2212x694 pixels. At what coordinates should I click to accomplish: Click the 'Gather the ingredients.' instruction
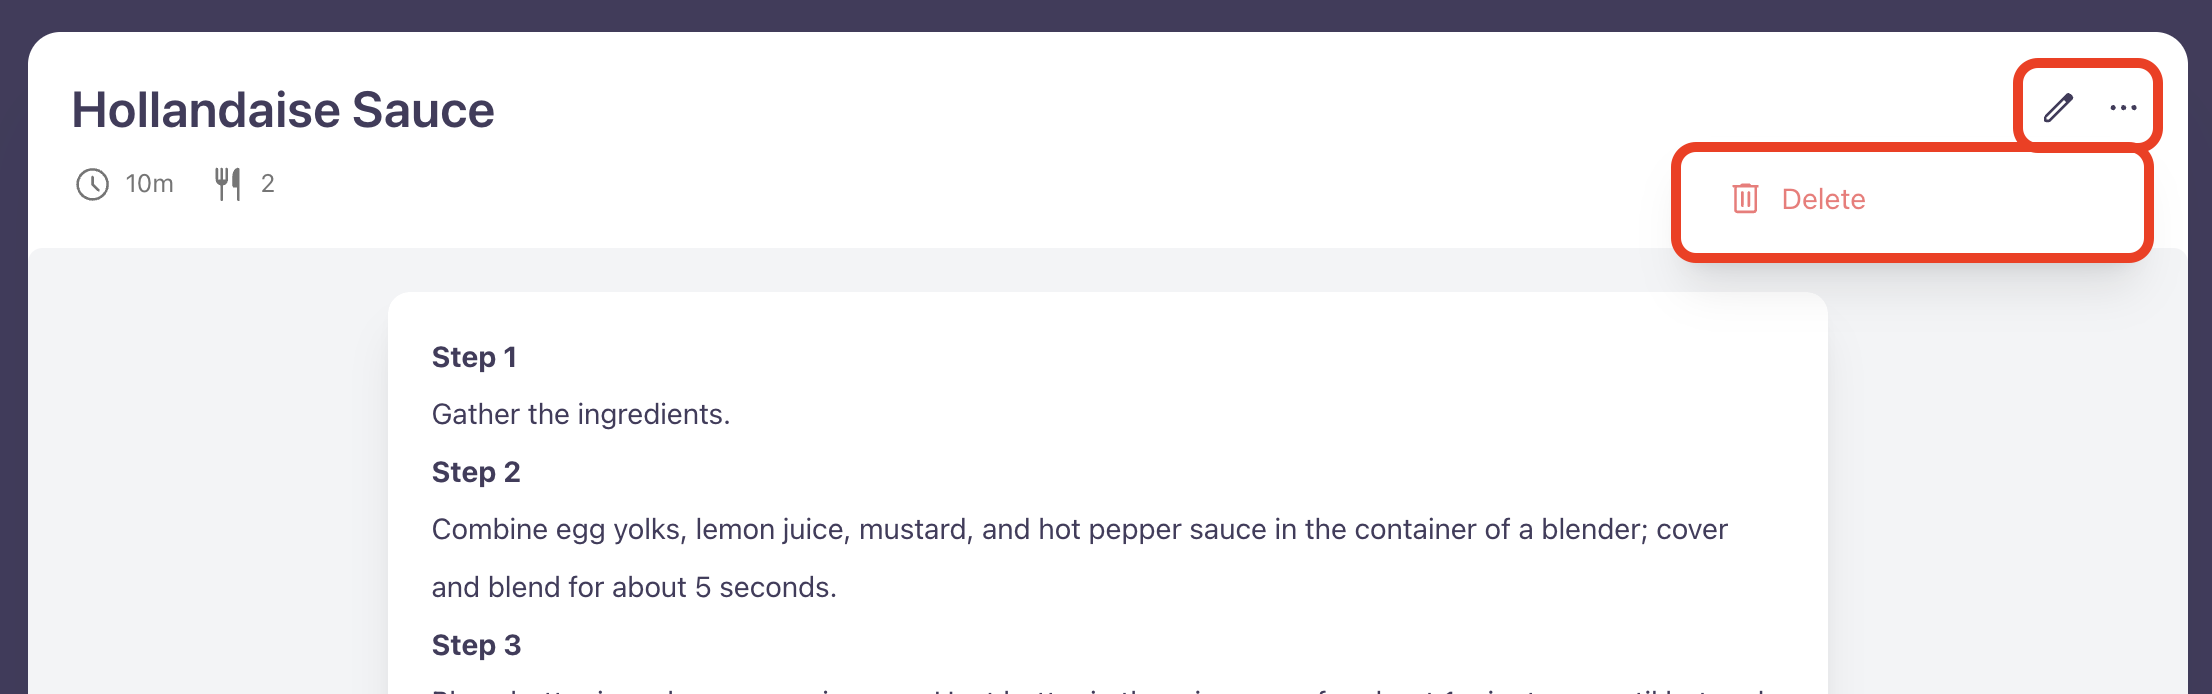(x=580, y=414)
